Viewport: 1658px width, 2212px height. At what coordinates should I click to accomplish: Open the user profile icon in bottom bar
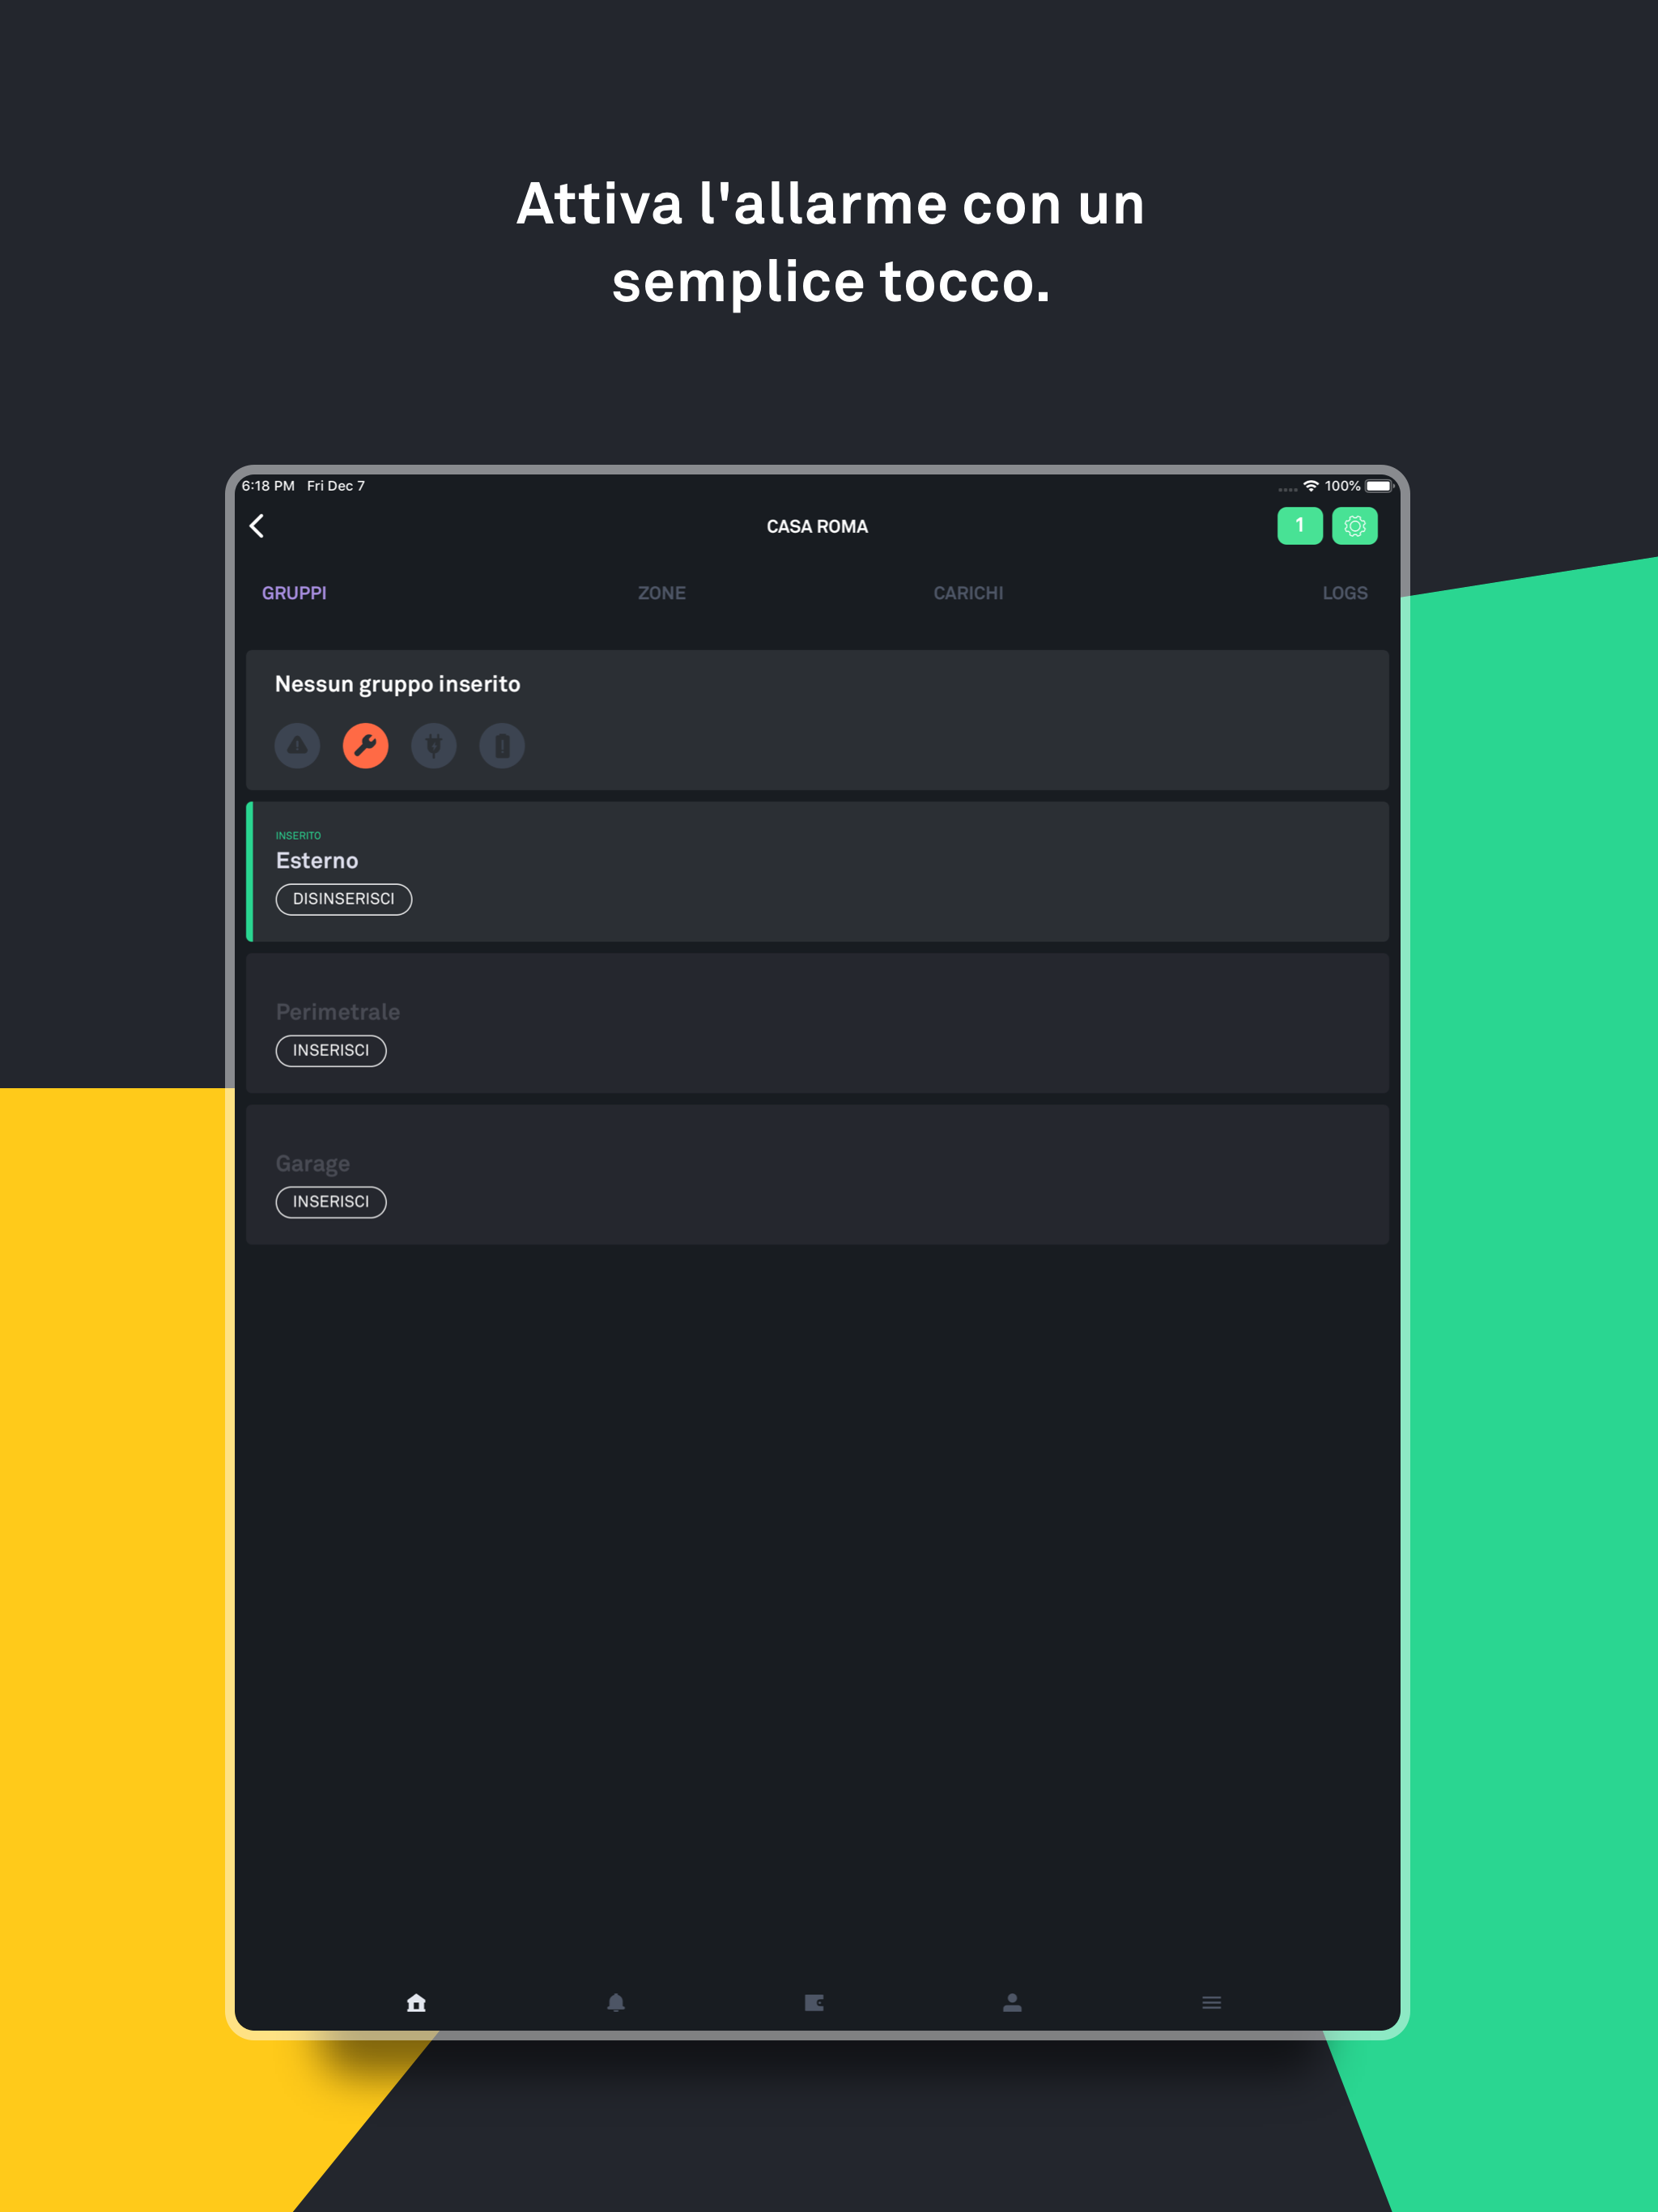pyautogui.click(x=1012, y=2002)
